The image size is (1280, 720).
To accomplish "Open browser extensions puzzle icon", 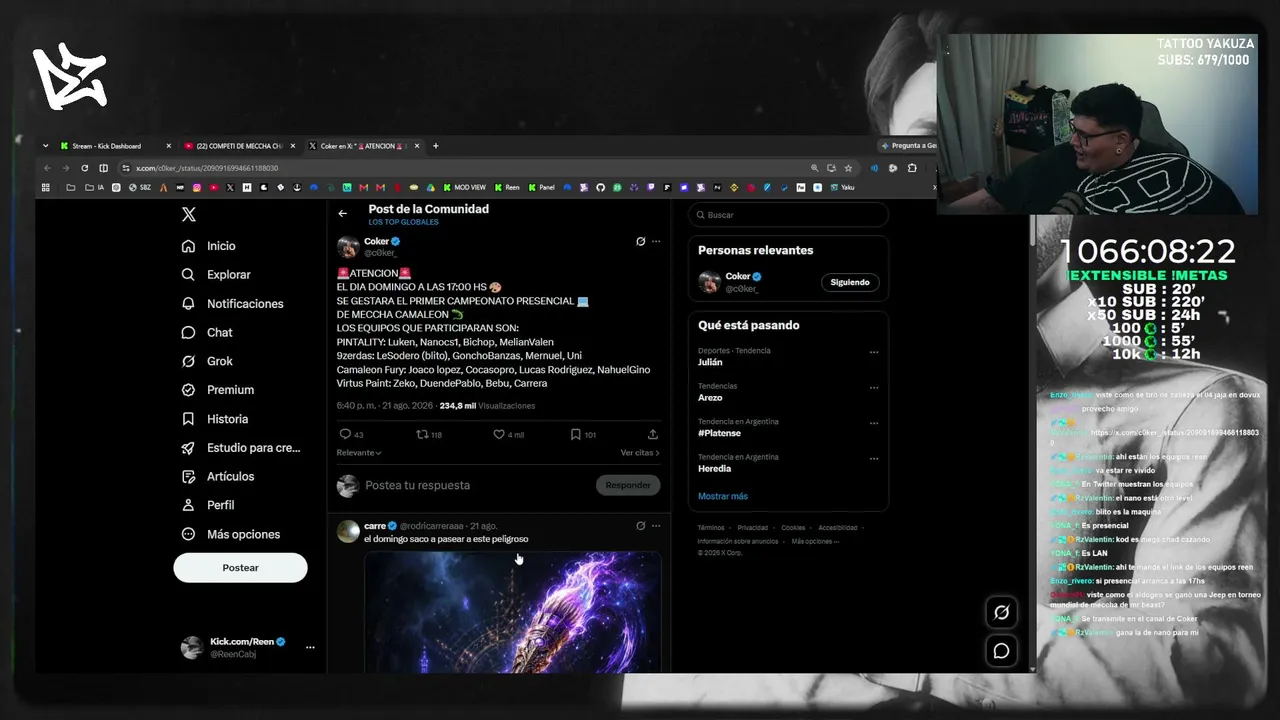I will pyautogui.click(x=911, y=168).
